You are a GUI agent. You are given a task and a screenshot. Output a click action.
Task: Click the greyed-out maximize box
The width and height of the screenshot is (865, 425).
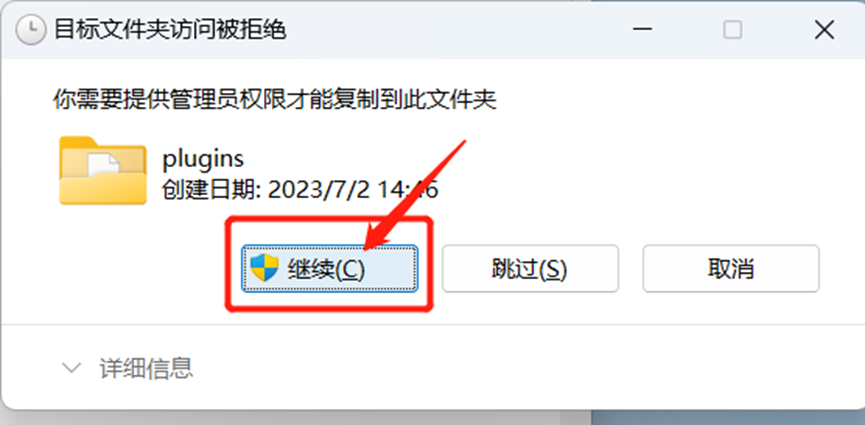733,30
